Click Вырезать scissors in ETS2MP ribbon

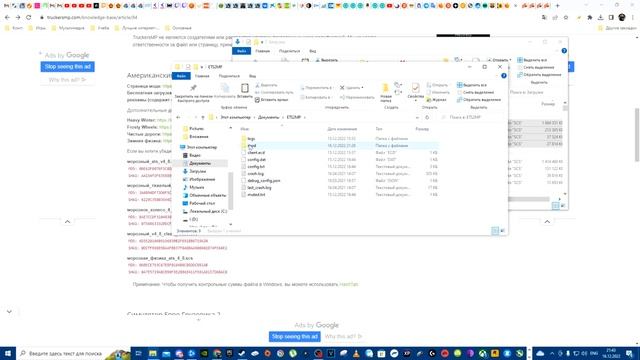[267, 85]
